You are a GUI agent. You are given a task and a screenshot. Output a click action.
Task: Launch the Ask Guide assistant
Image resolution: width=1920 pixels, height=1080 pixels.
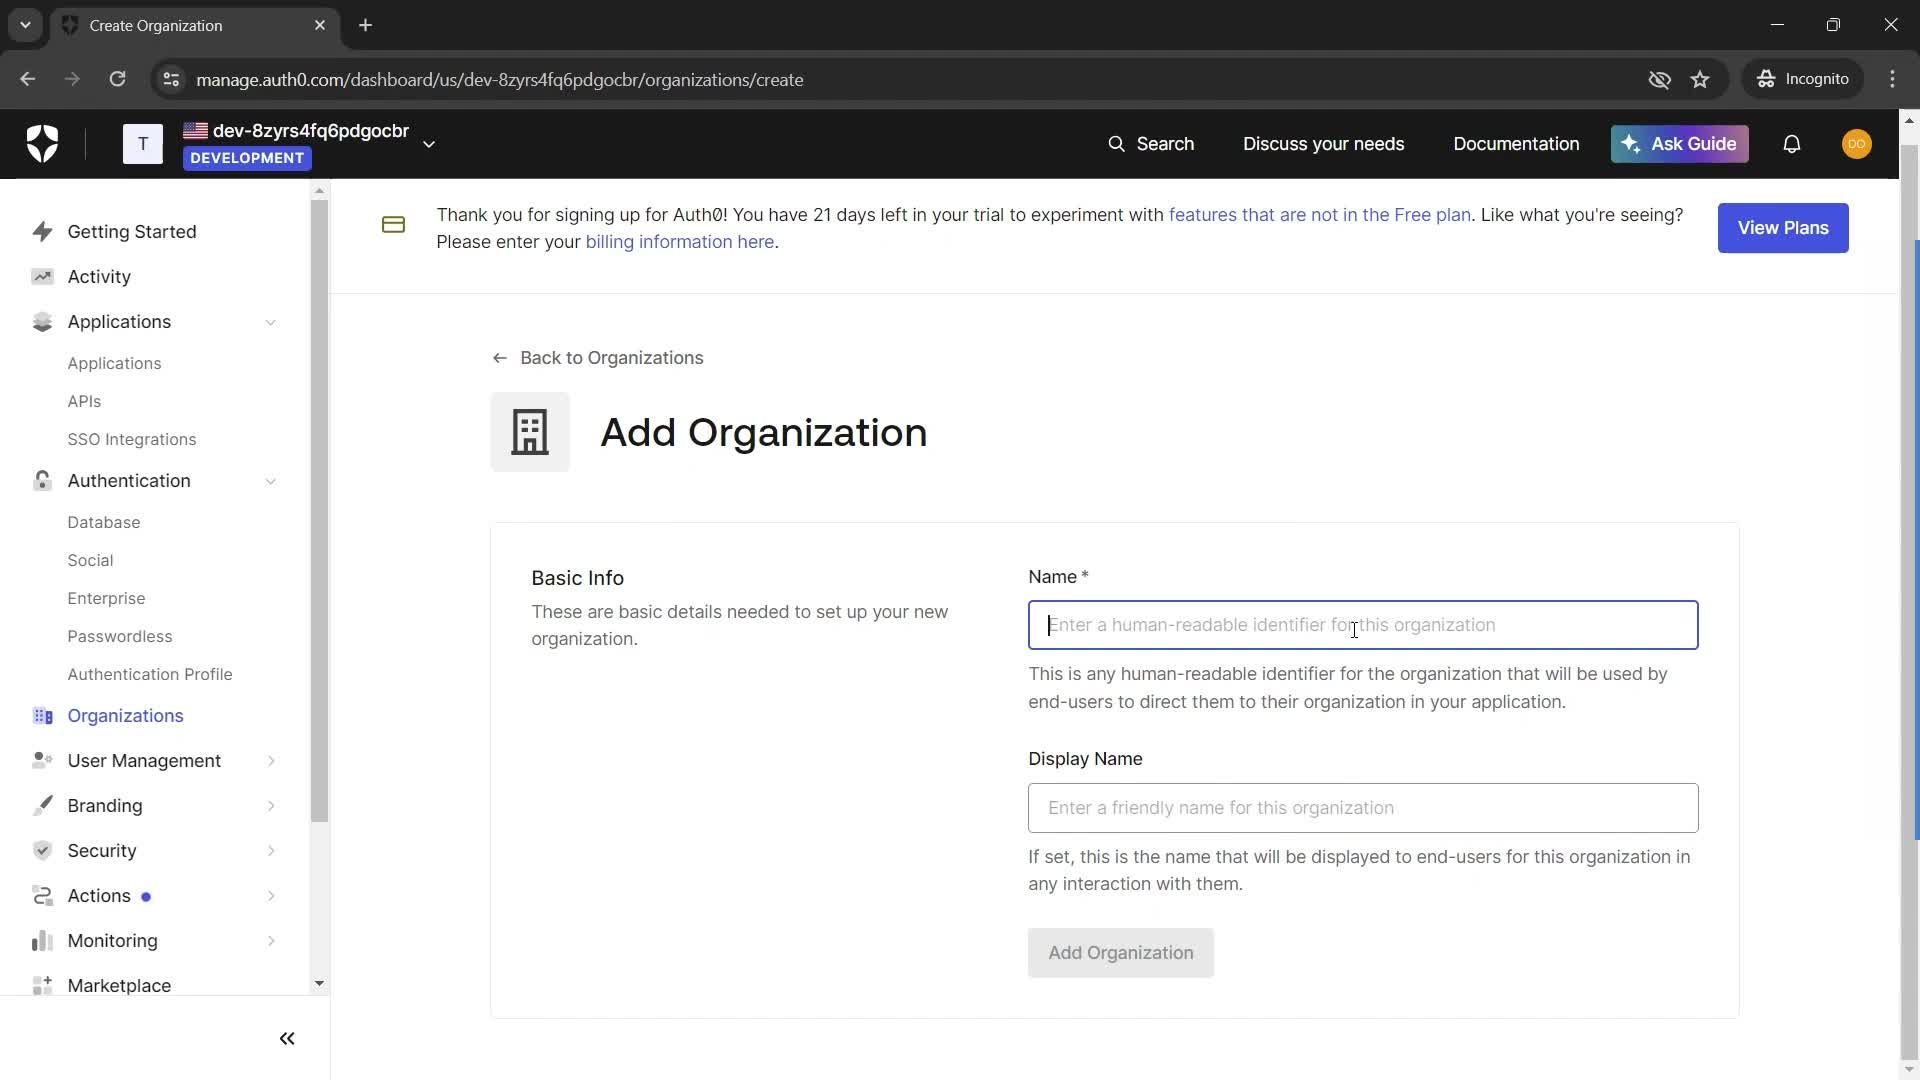tap(1679, 144)
